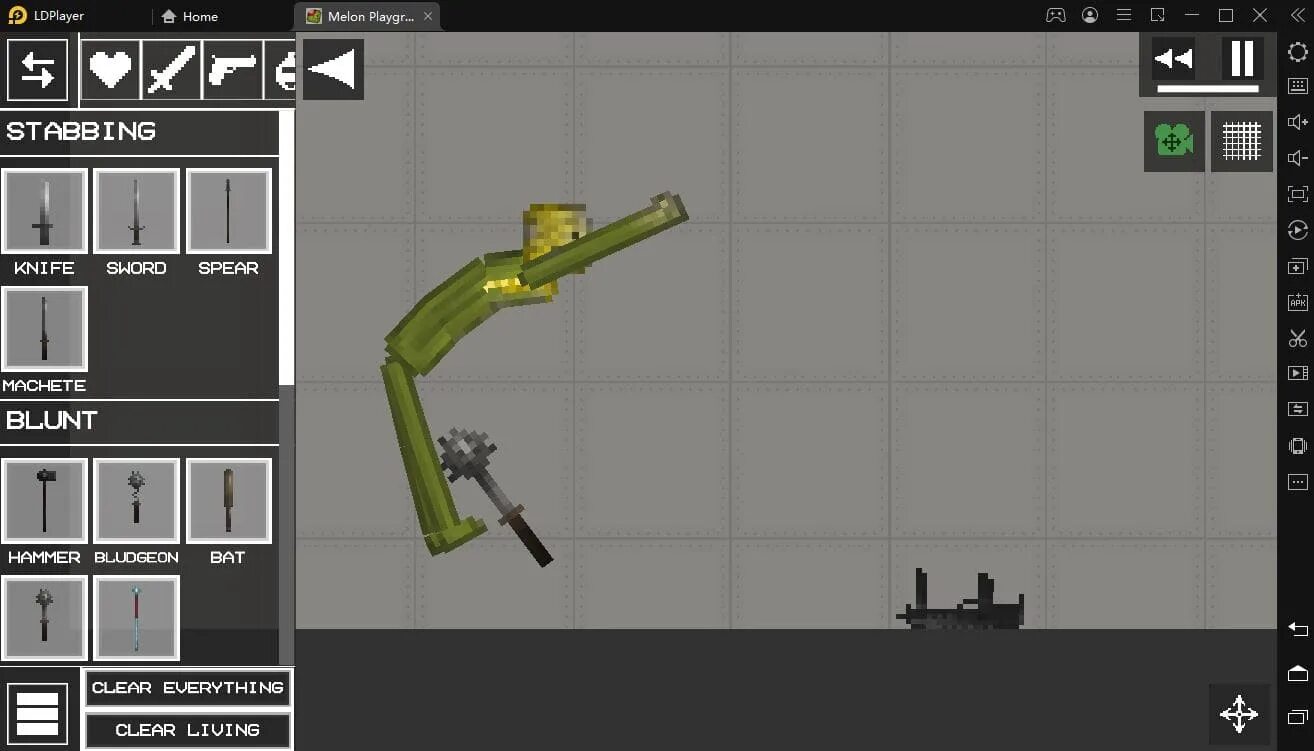Viewport: 1314px width, 751px height.
Task: Increase volume in LDPlayer sidebar
Action: 1297,122
